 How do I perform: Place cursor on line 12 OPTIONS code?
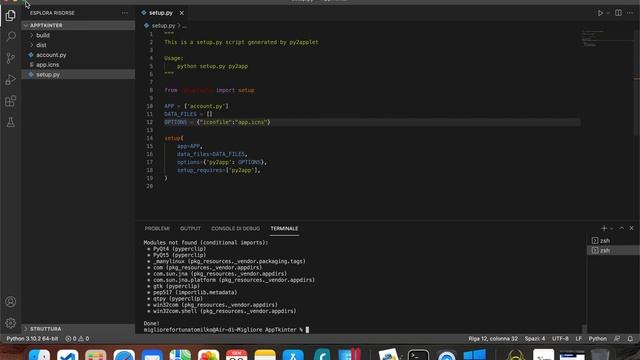pyautogui.click(x=217, y=122)
